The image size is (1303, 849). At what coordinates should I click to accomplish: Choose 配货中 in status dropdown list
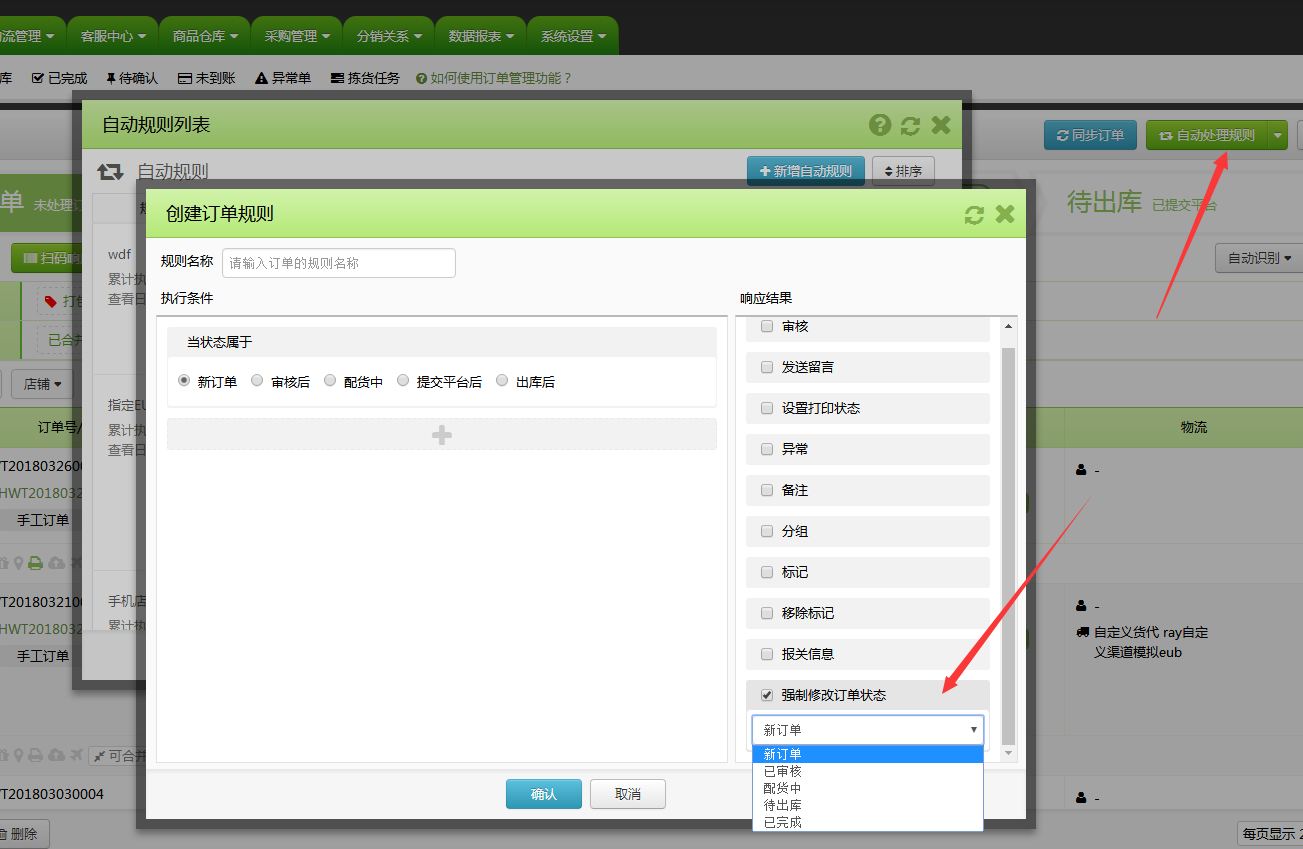[868, 788]
